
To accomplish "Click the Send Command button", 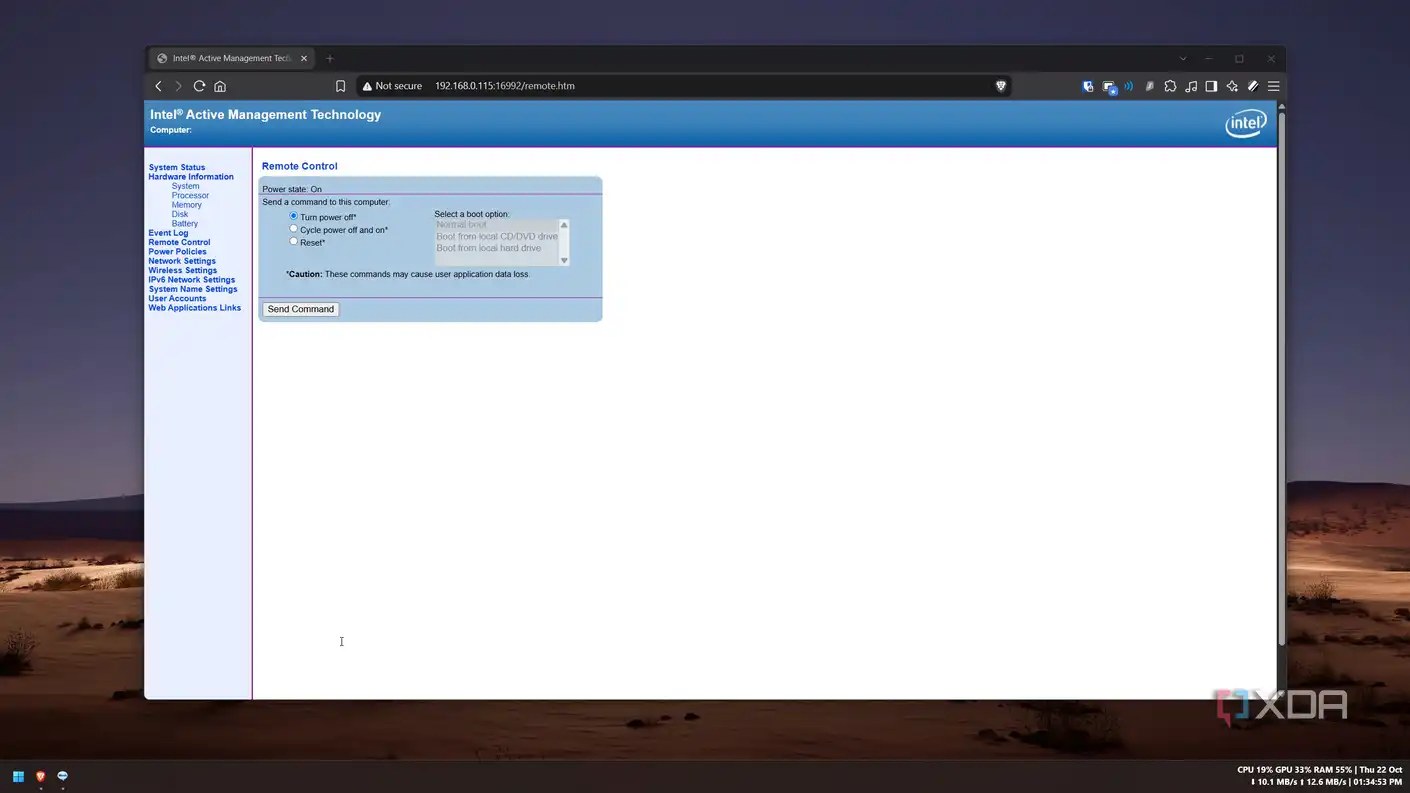I will click(x=301, y=309).
